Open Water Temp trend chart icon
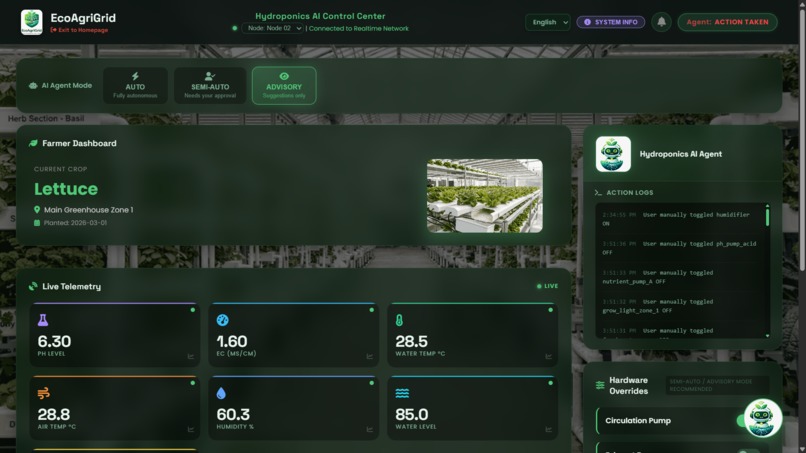The height and width of the screenshot is (453, 806). pos(548,356)
